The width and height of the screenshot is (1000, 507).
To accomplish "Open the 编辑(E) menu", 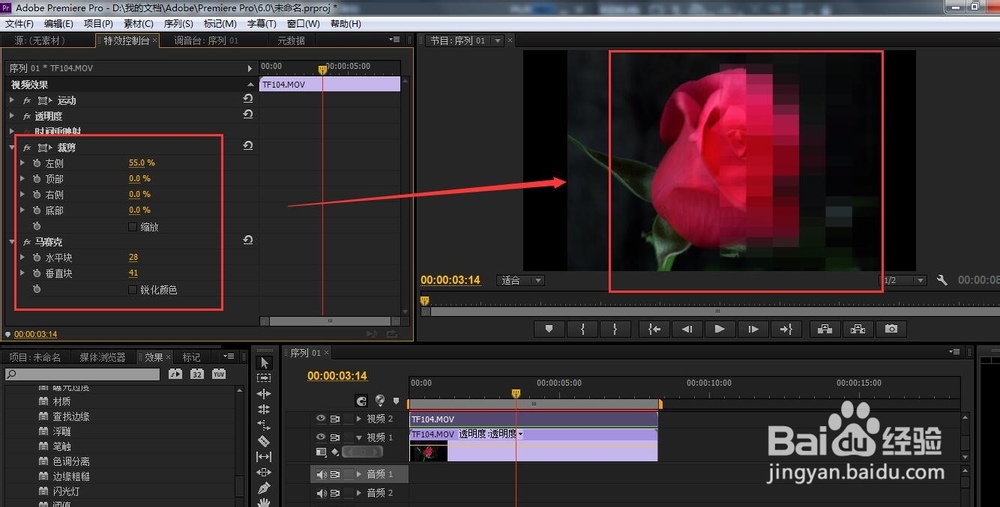I will [x=59, y=24].
